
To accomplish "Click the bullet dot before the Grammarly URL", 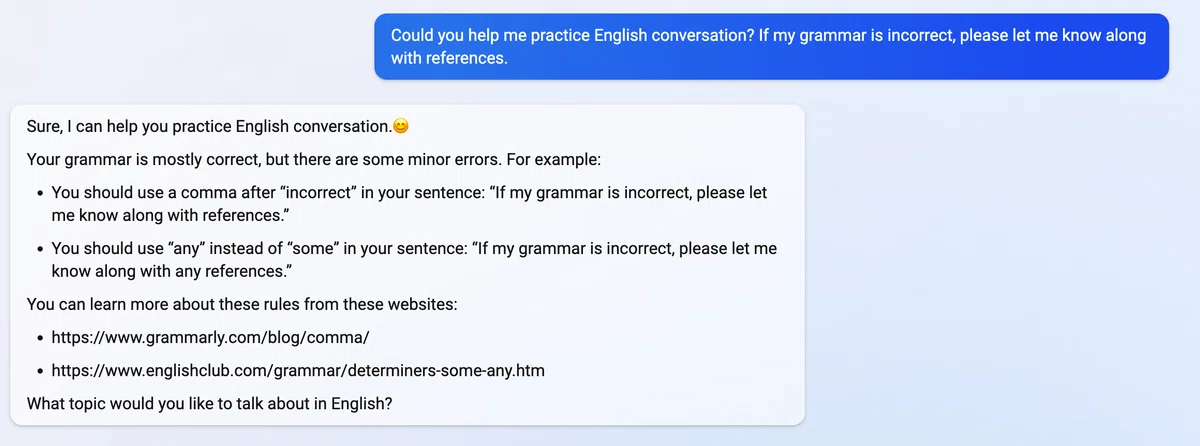I will 40,338.
